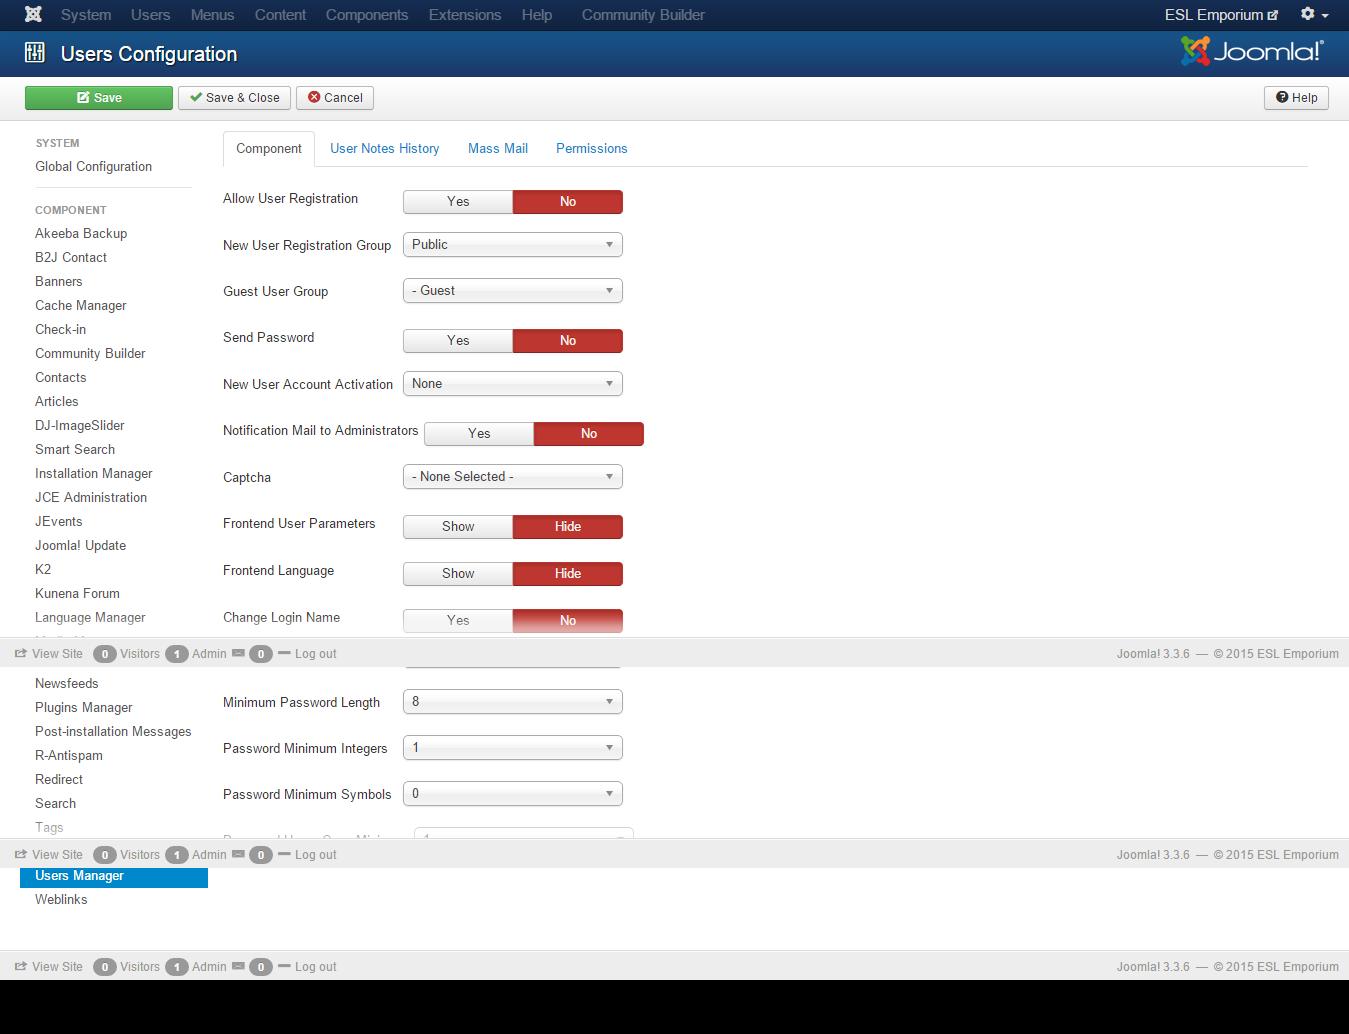Open Installation Manager in the sidebar
The image size is (1349, 1034).
[x=94, y=474]
